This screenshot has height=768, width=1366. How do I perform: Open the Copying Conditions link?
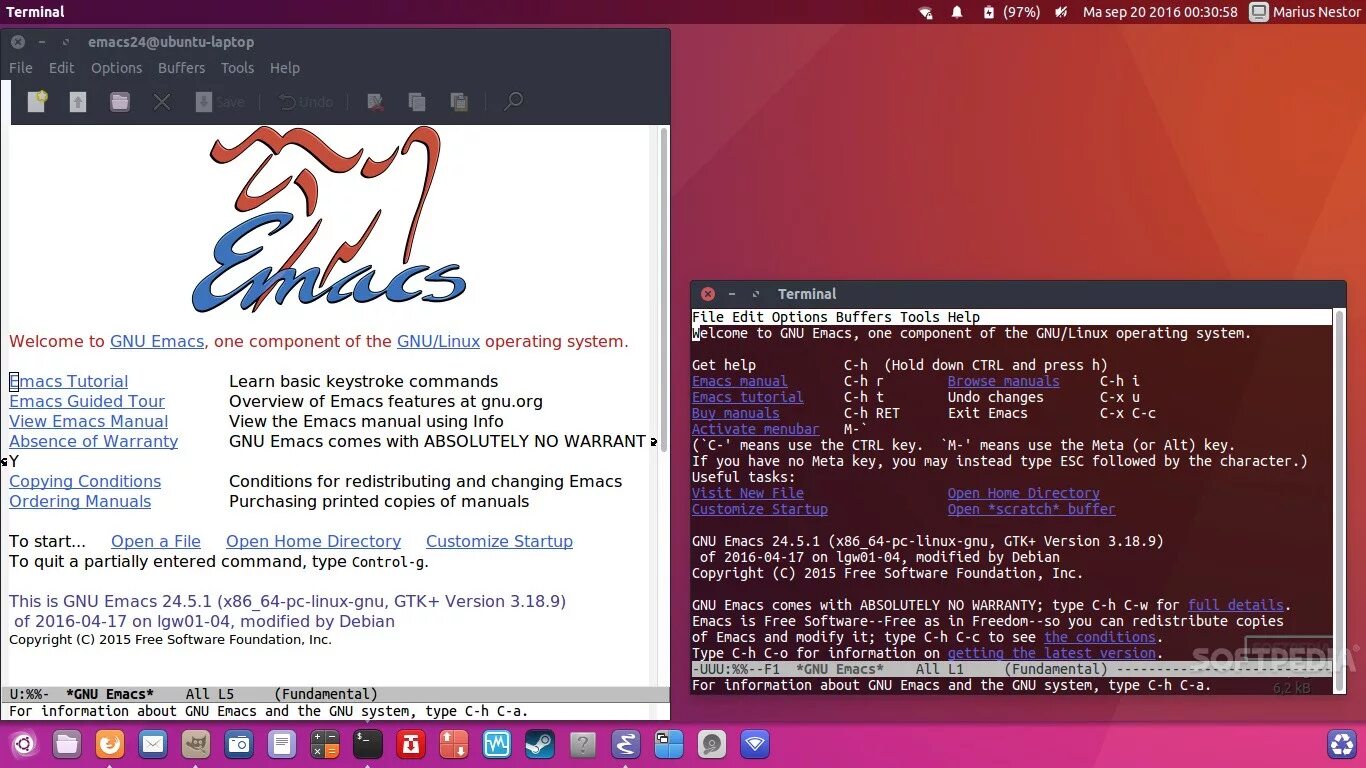coord(85,481)
